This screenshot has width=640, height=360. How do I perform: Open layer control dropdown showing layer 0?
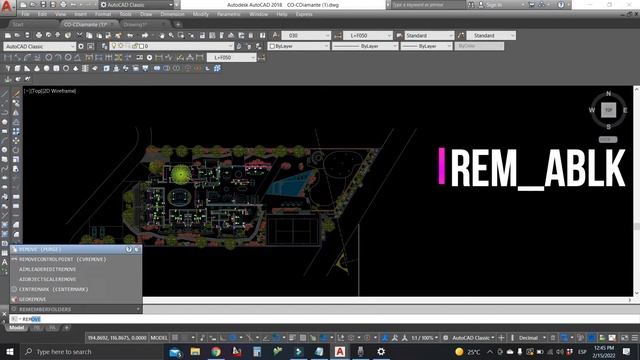pyautogui.click(x=171, y=47)
